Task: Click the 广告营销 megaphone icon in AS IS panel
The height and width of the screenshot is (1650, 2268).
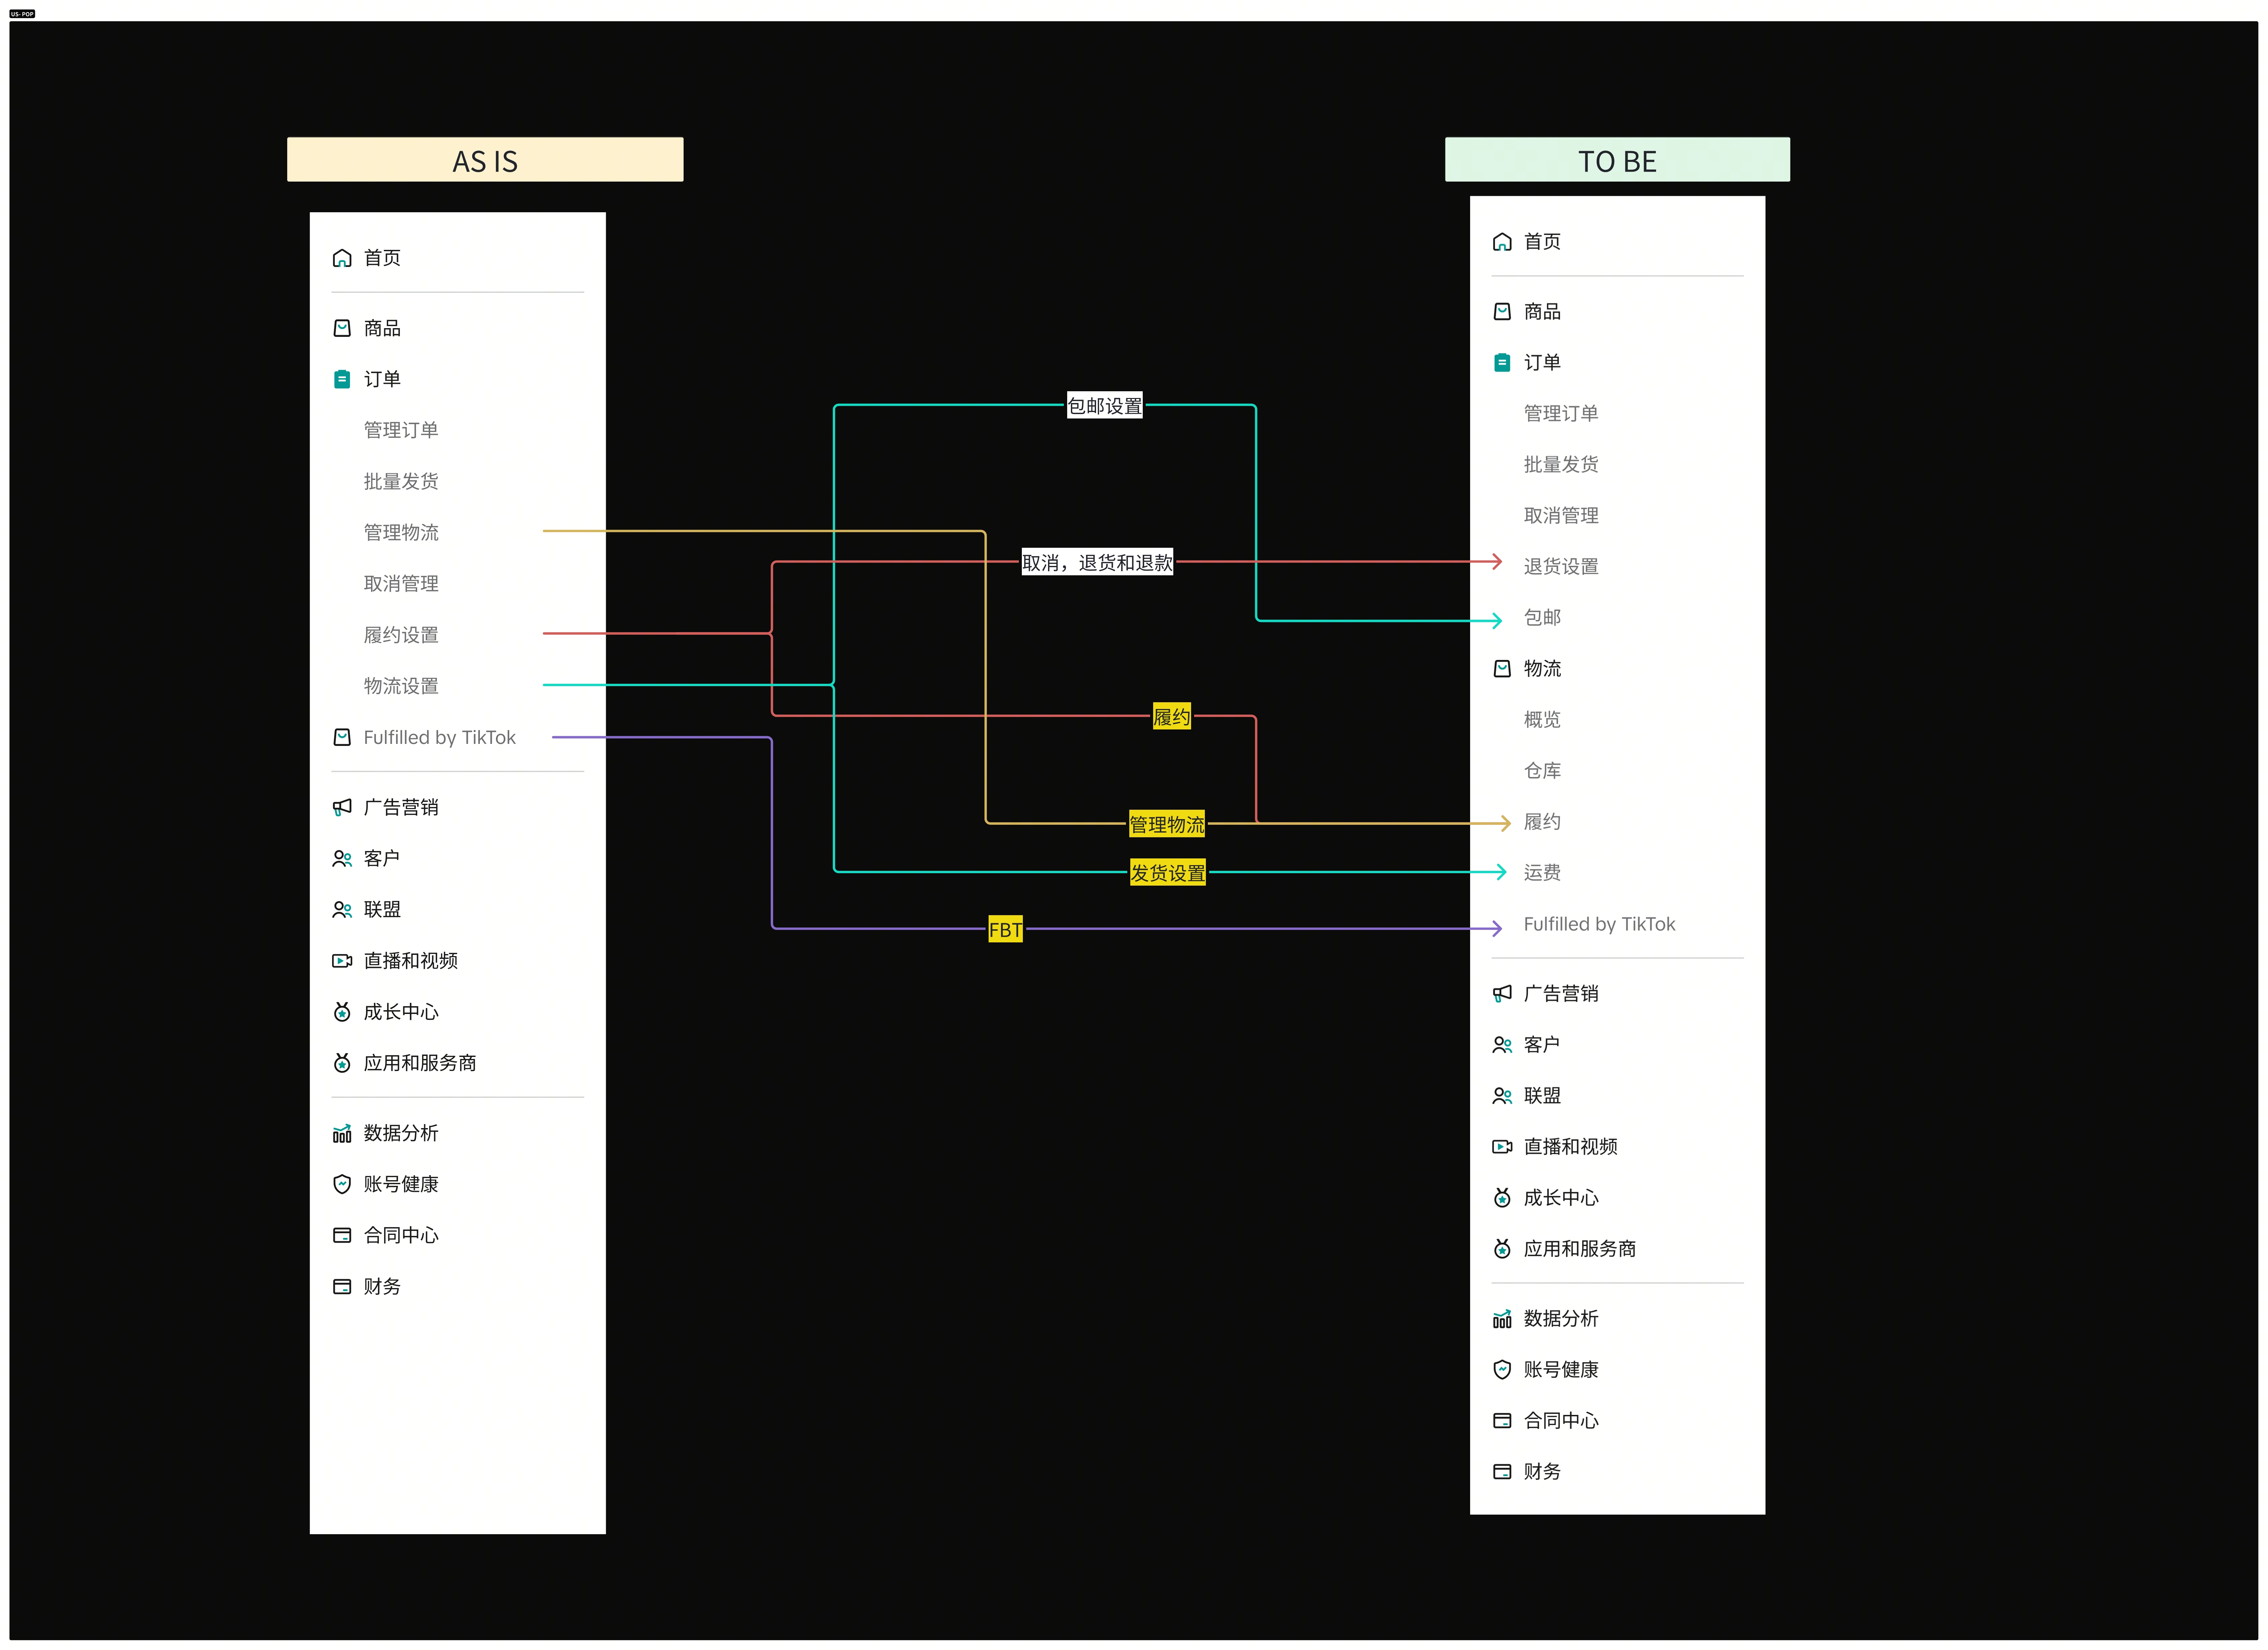Action: pos(342,807)
